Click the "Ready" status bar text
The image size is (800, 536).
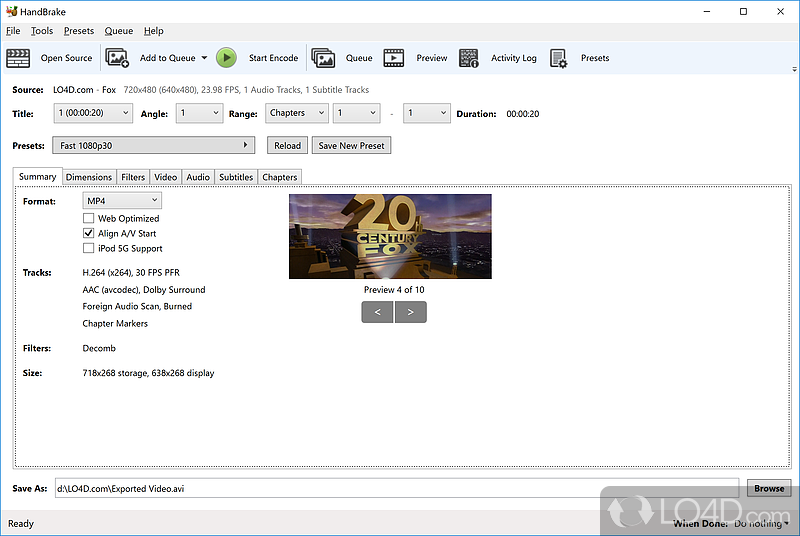coord(21,524)
